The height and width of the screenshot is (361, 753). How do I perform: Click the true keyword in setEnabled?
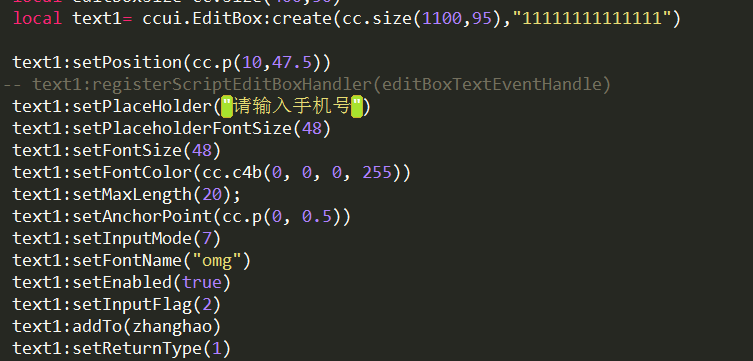point(201,282)
